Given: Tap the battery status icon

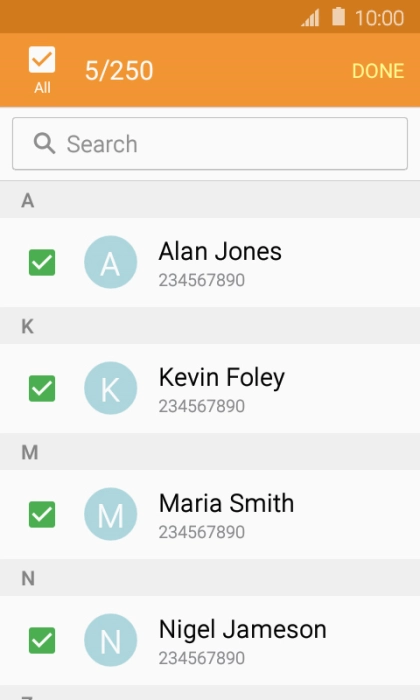Looking at the screenshot, I should pos(339,17).
